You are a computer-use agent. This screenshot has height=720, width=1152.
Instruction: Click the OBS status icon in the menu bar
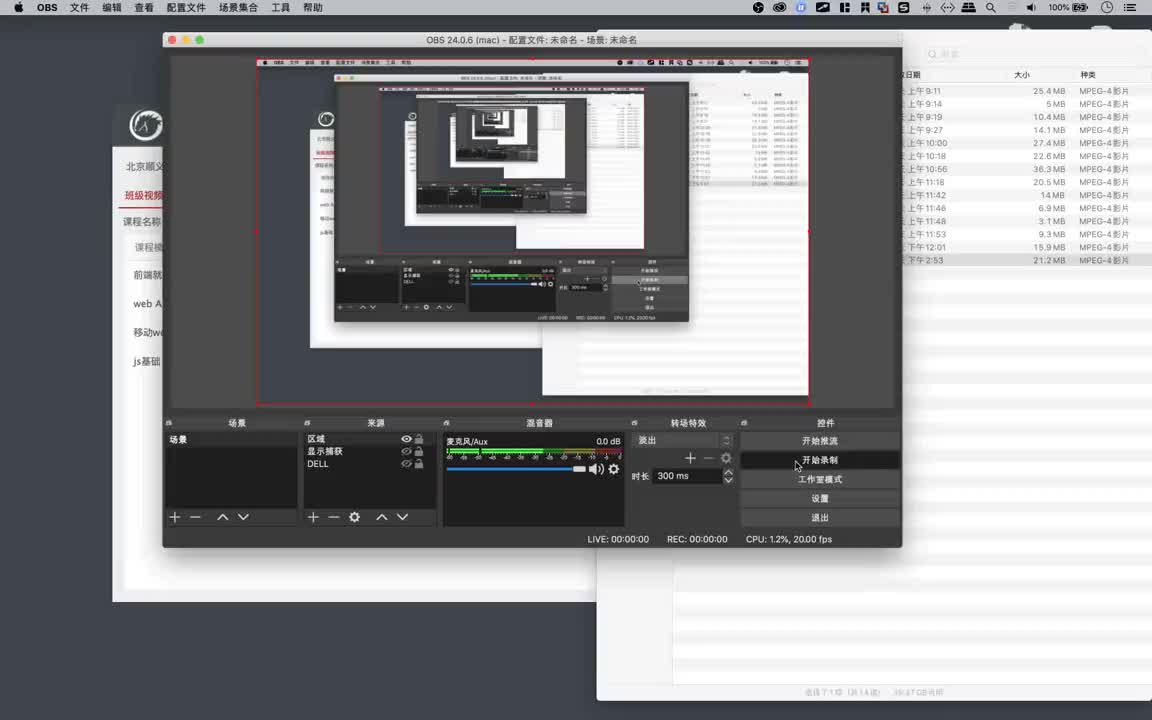[x=758, y=7]
